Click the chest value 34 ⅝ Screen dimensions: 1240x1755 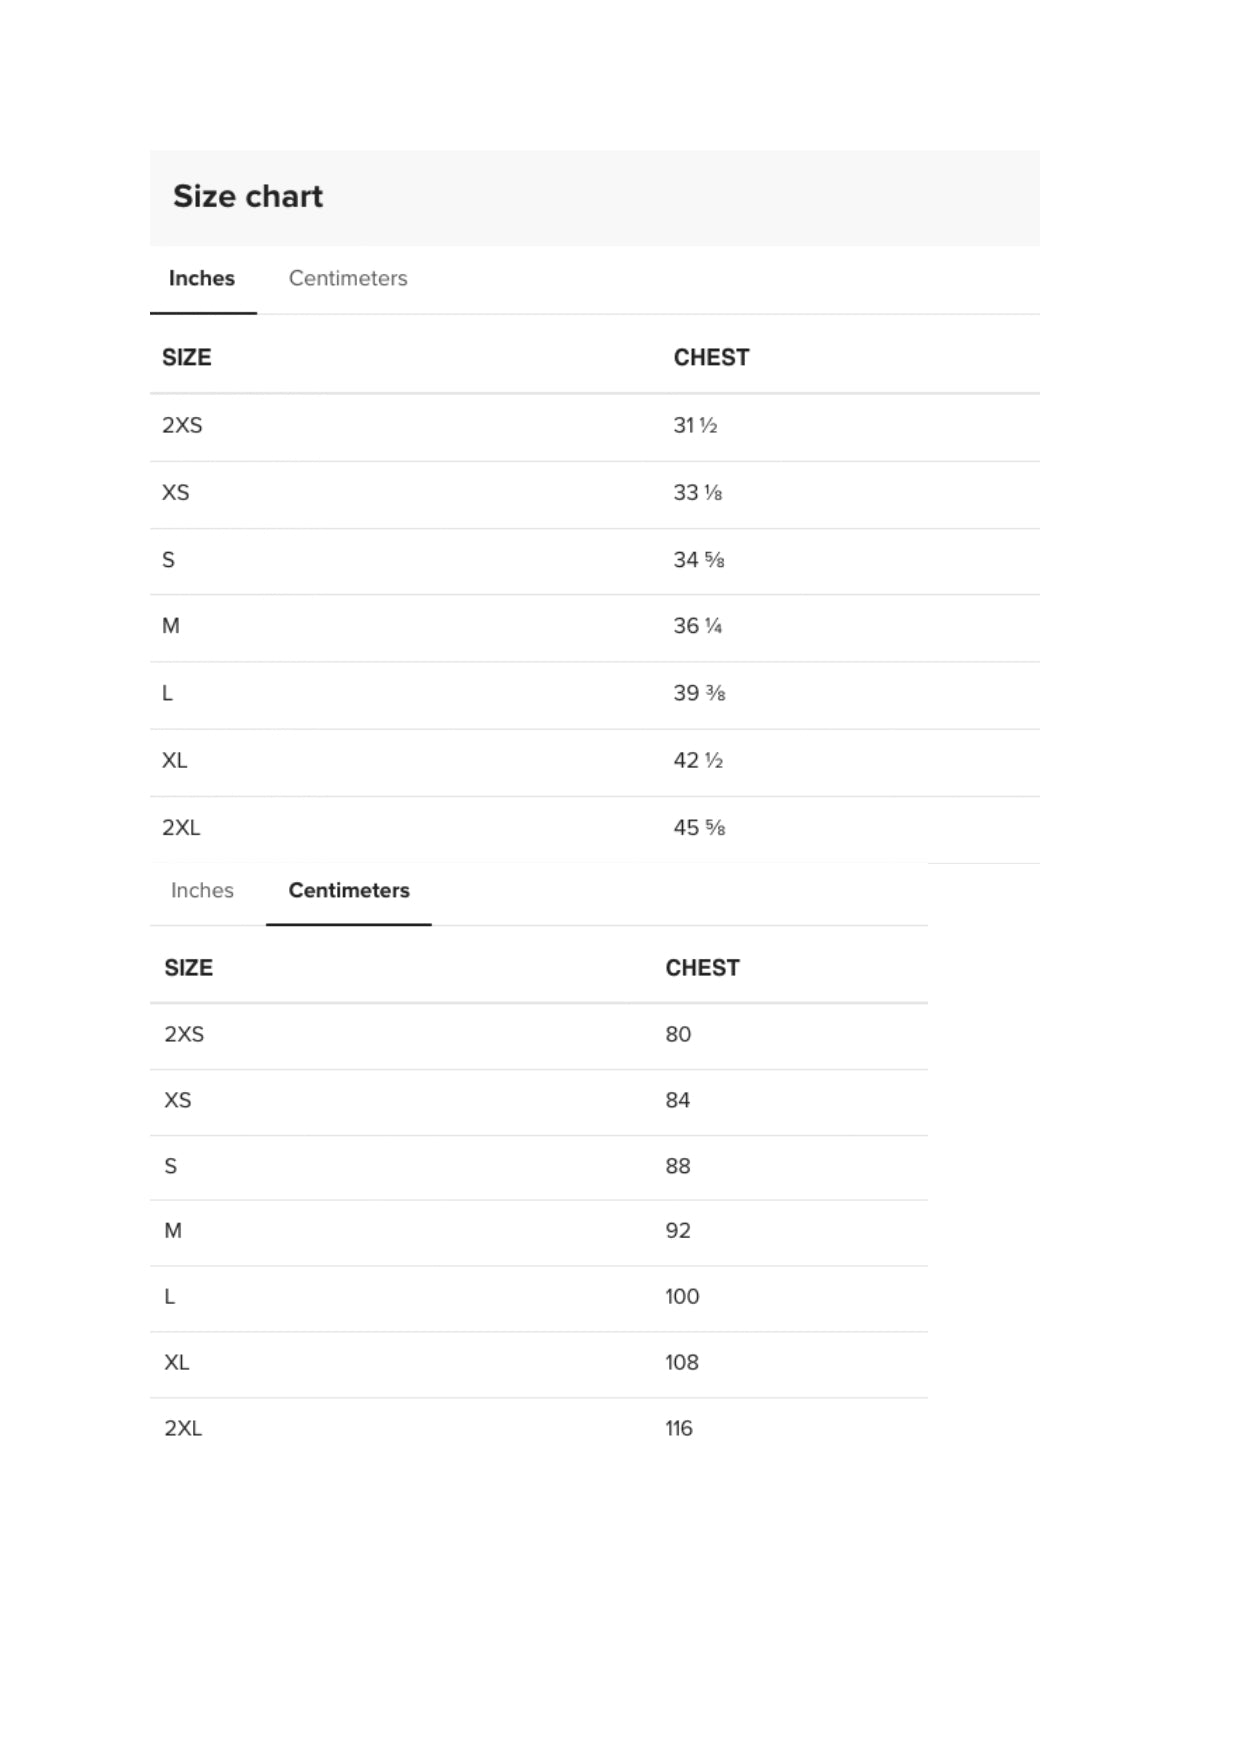(699, 560)
